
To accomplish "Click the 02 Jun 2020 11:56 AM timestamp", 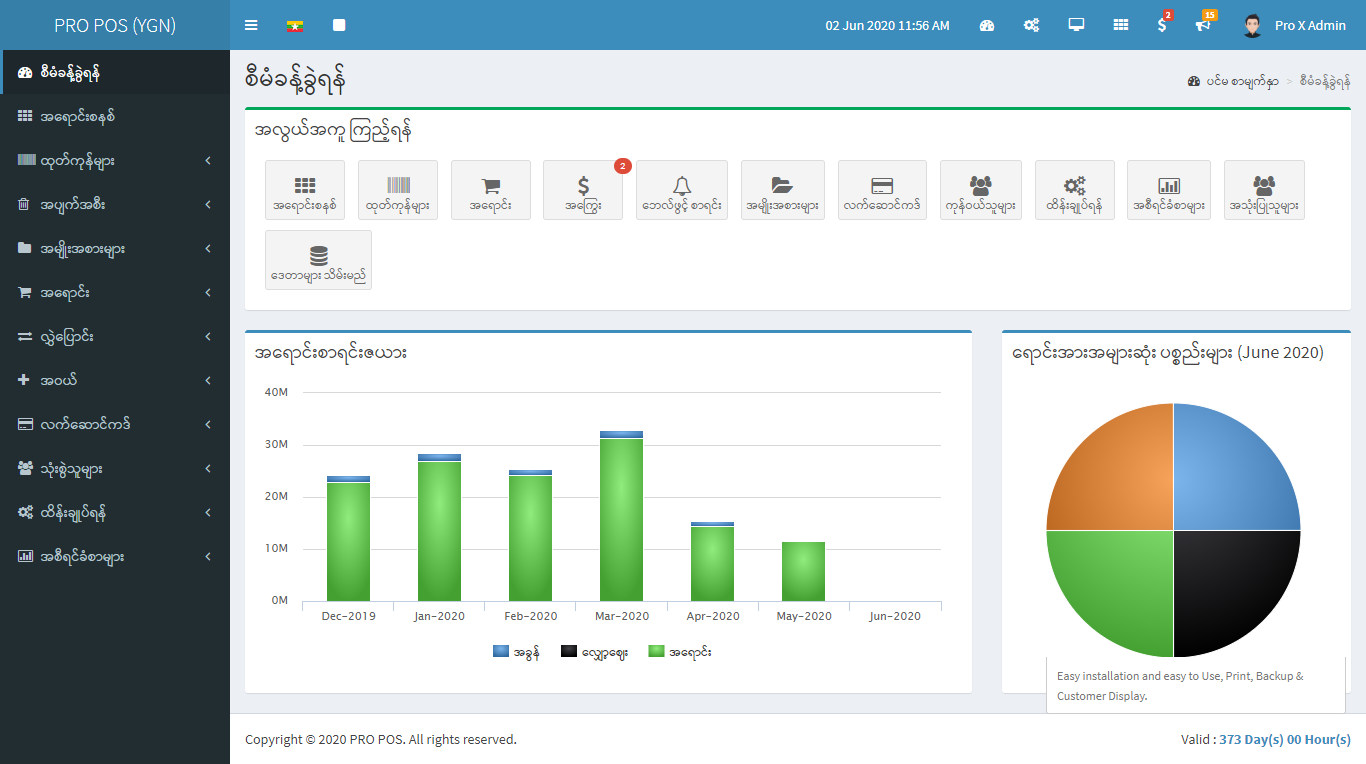I will [x=888, y=25].
